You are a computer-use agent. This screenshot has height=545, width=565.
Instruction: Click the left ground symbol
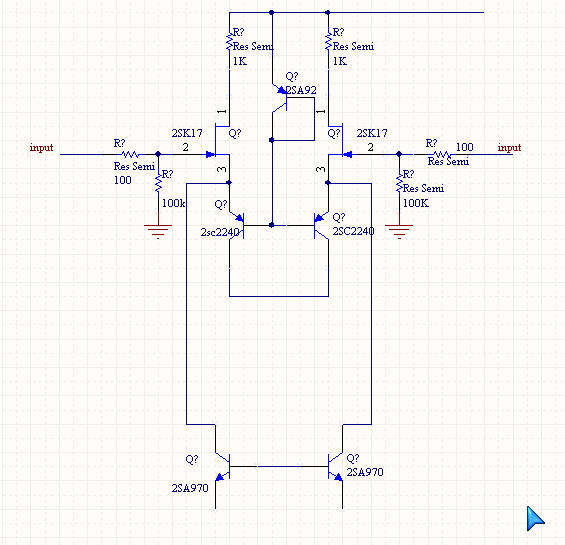coord(158,231)
